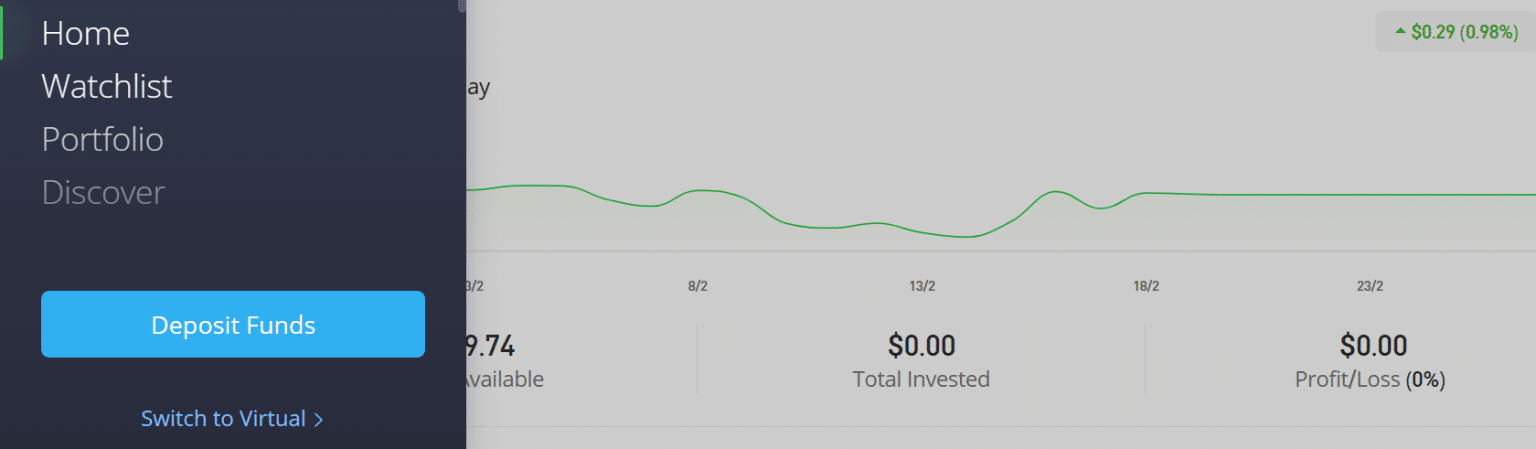Click the Switch to Virtual link
The width and height of the screenshot is (1536, 449).
tap(223, 419)
